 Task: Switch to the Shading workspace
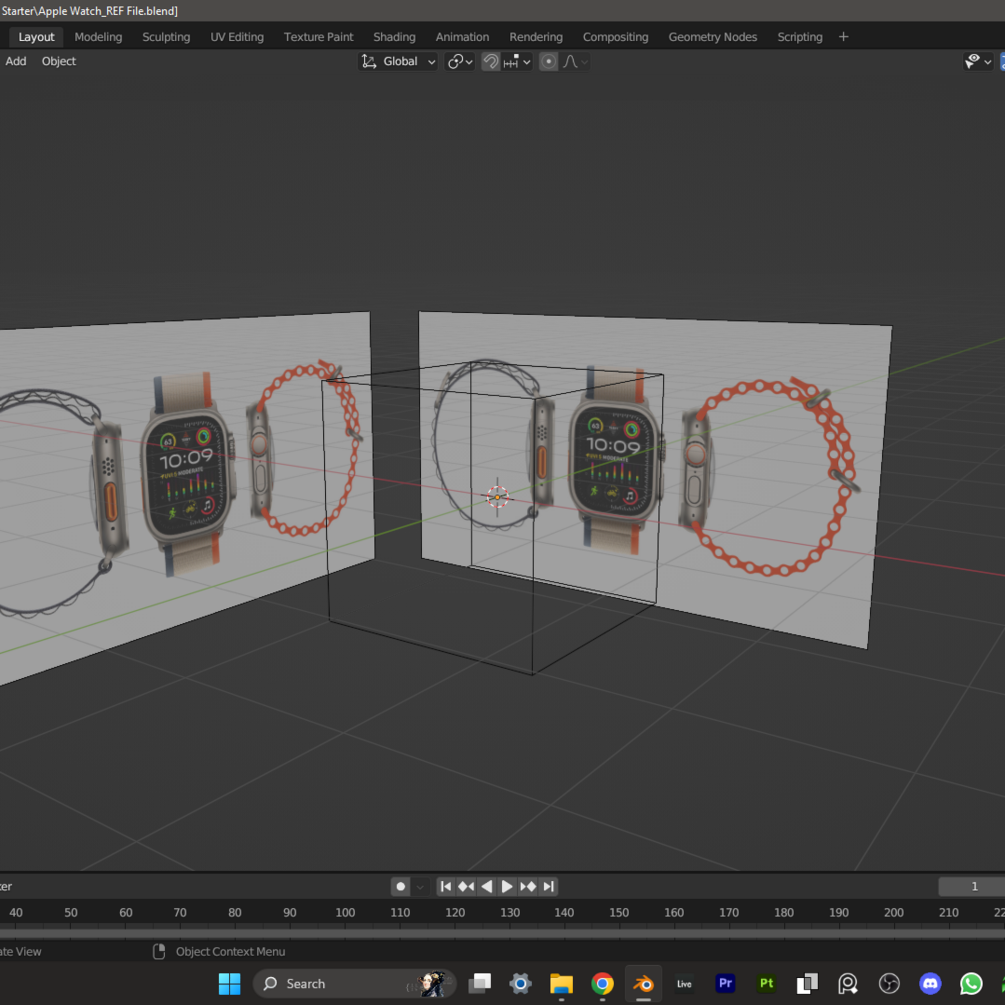[394, 37]
